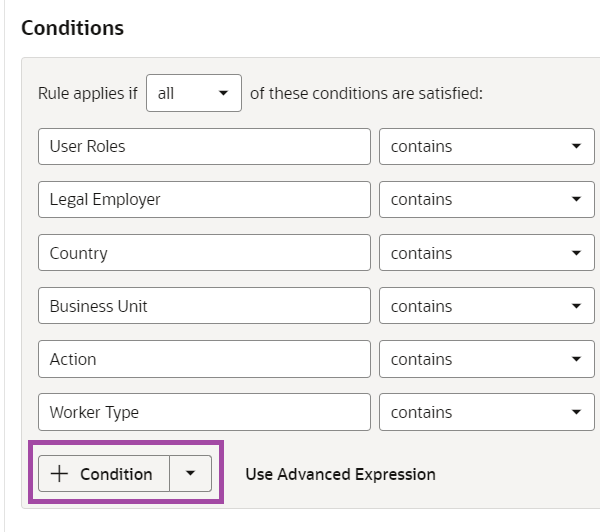This screenshot has height=532, width=600.
Task: Click the caret arrow in the Worker Type row
Action: point(576,412)
